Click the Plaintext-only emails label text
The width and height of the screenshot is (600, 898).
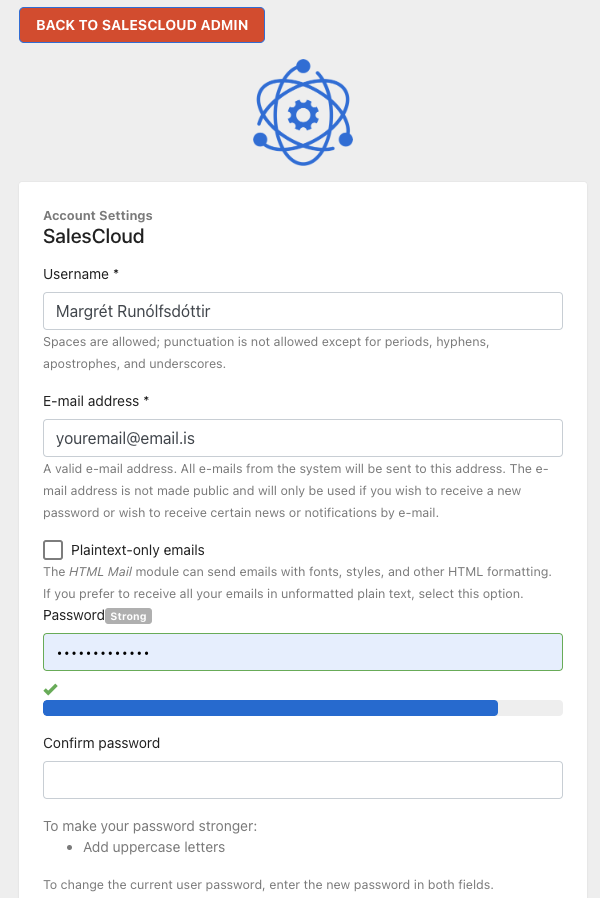(137, 550)
